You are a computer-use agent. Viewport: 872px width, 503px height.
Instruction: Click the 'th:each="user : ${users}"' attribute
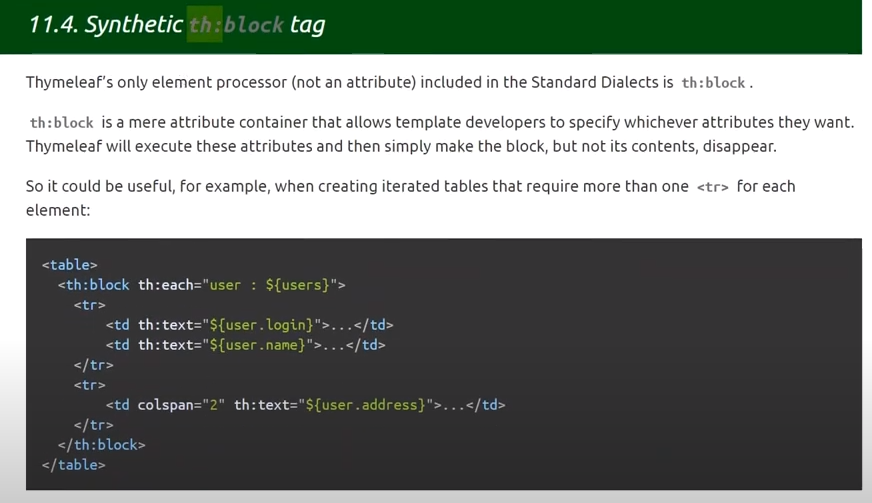tap(237, 285)
